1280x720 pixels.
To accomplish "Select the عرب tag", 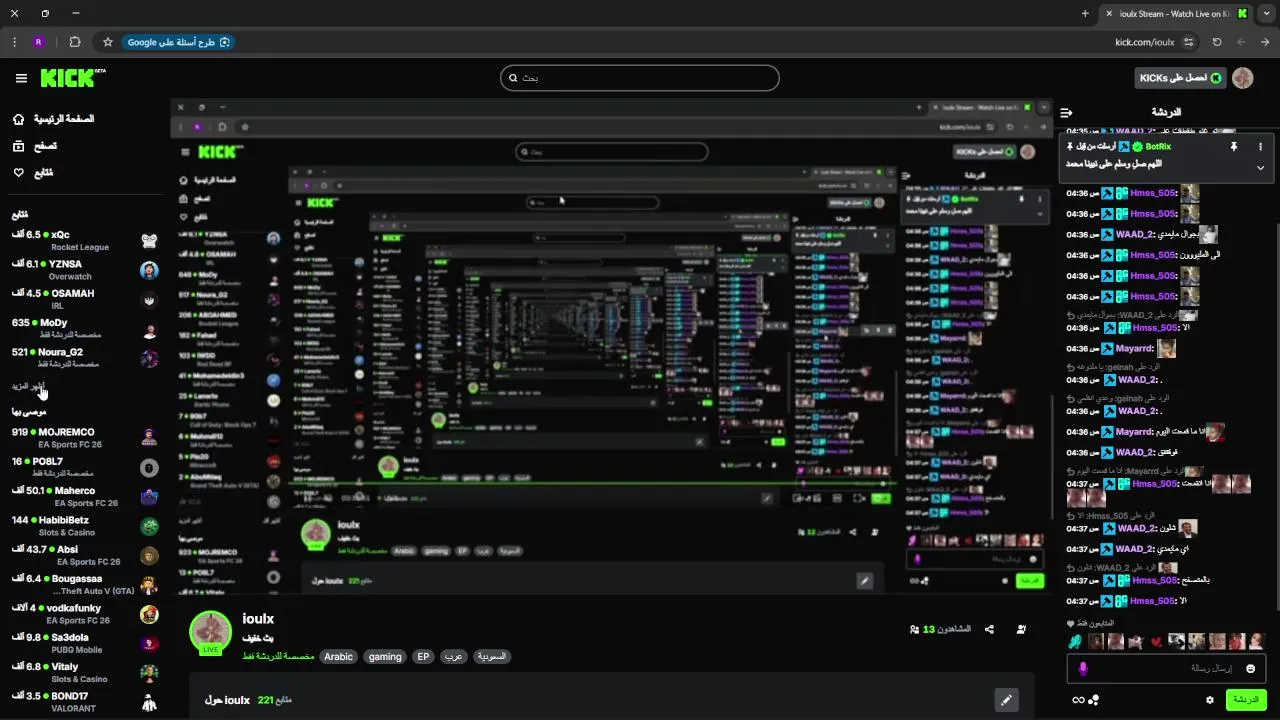I will [x=453, y=657].
